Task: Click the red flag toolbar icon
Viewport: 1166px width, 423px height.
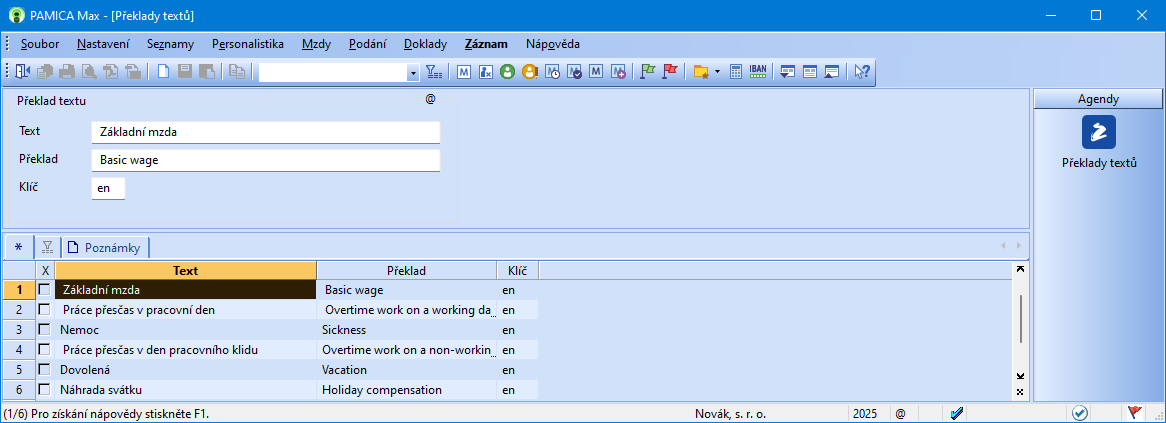Action: click(669, 72)
